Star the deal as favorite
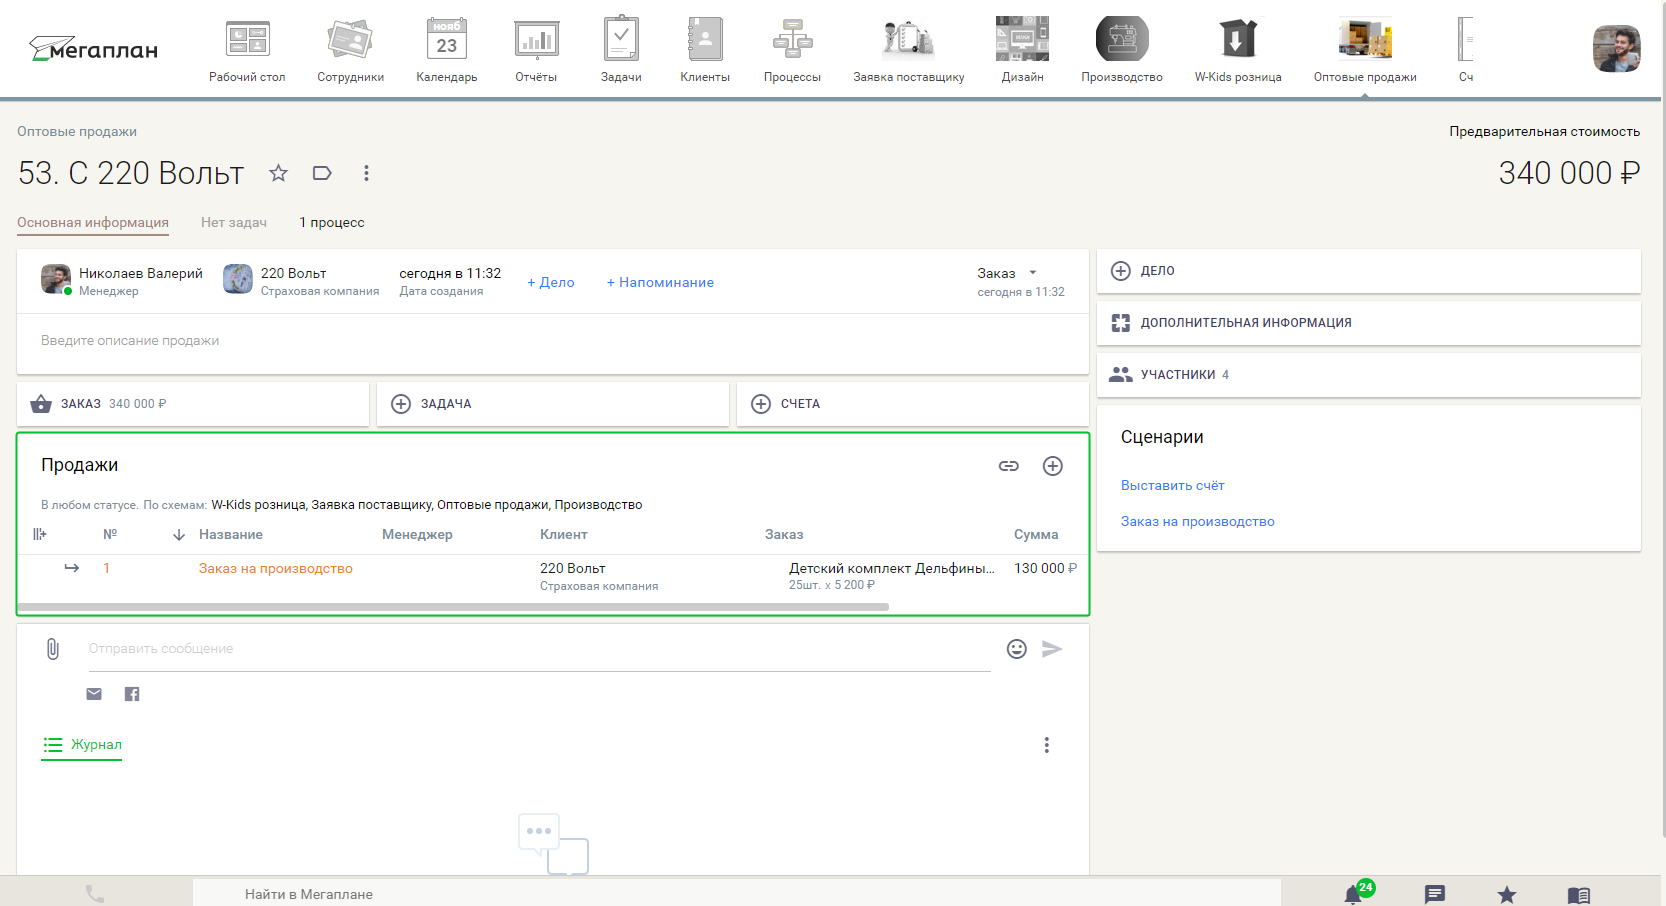This screenshot has height=906, width=1666. tap(278, 173)
